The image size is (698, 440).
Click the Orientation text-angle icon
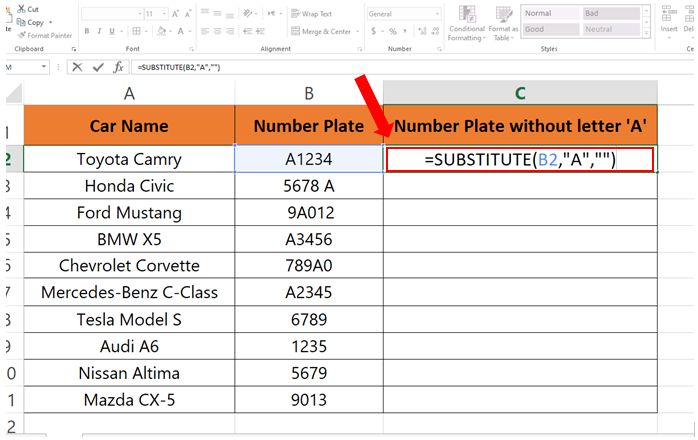(x=248, y=13)
